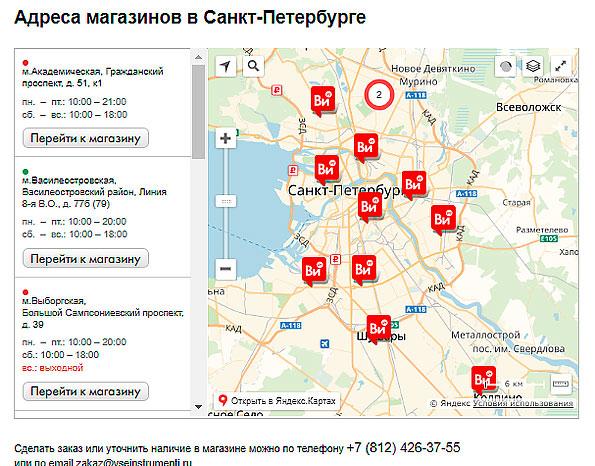Open Условия использования link
Image resolution: width=595 pixels, height=466 pixels.
[523, 403]
